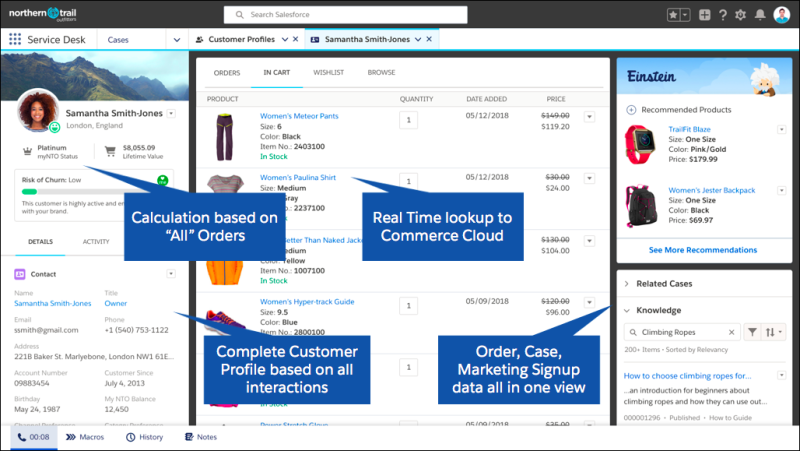Click the TrailFit Blaze watch thumbnail
This screenshot has height=451, width=800.
click(640, 144)
